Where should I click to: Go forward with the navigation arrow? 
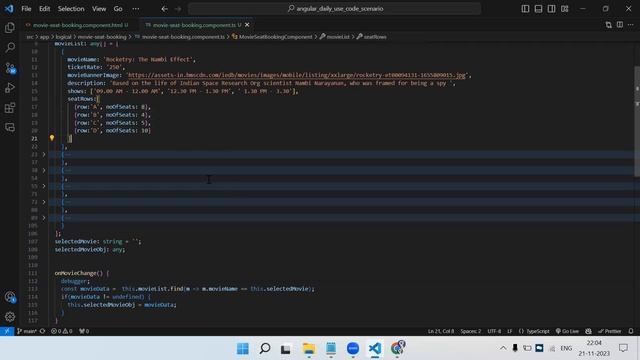178,9
